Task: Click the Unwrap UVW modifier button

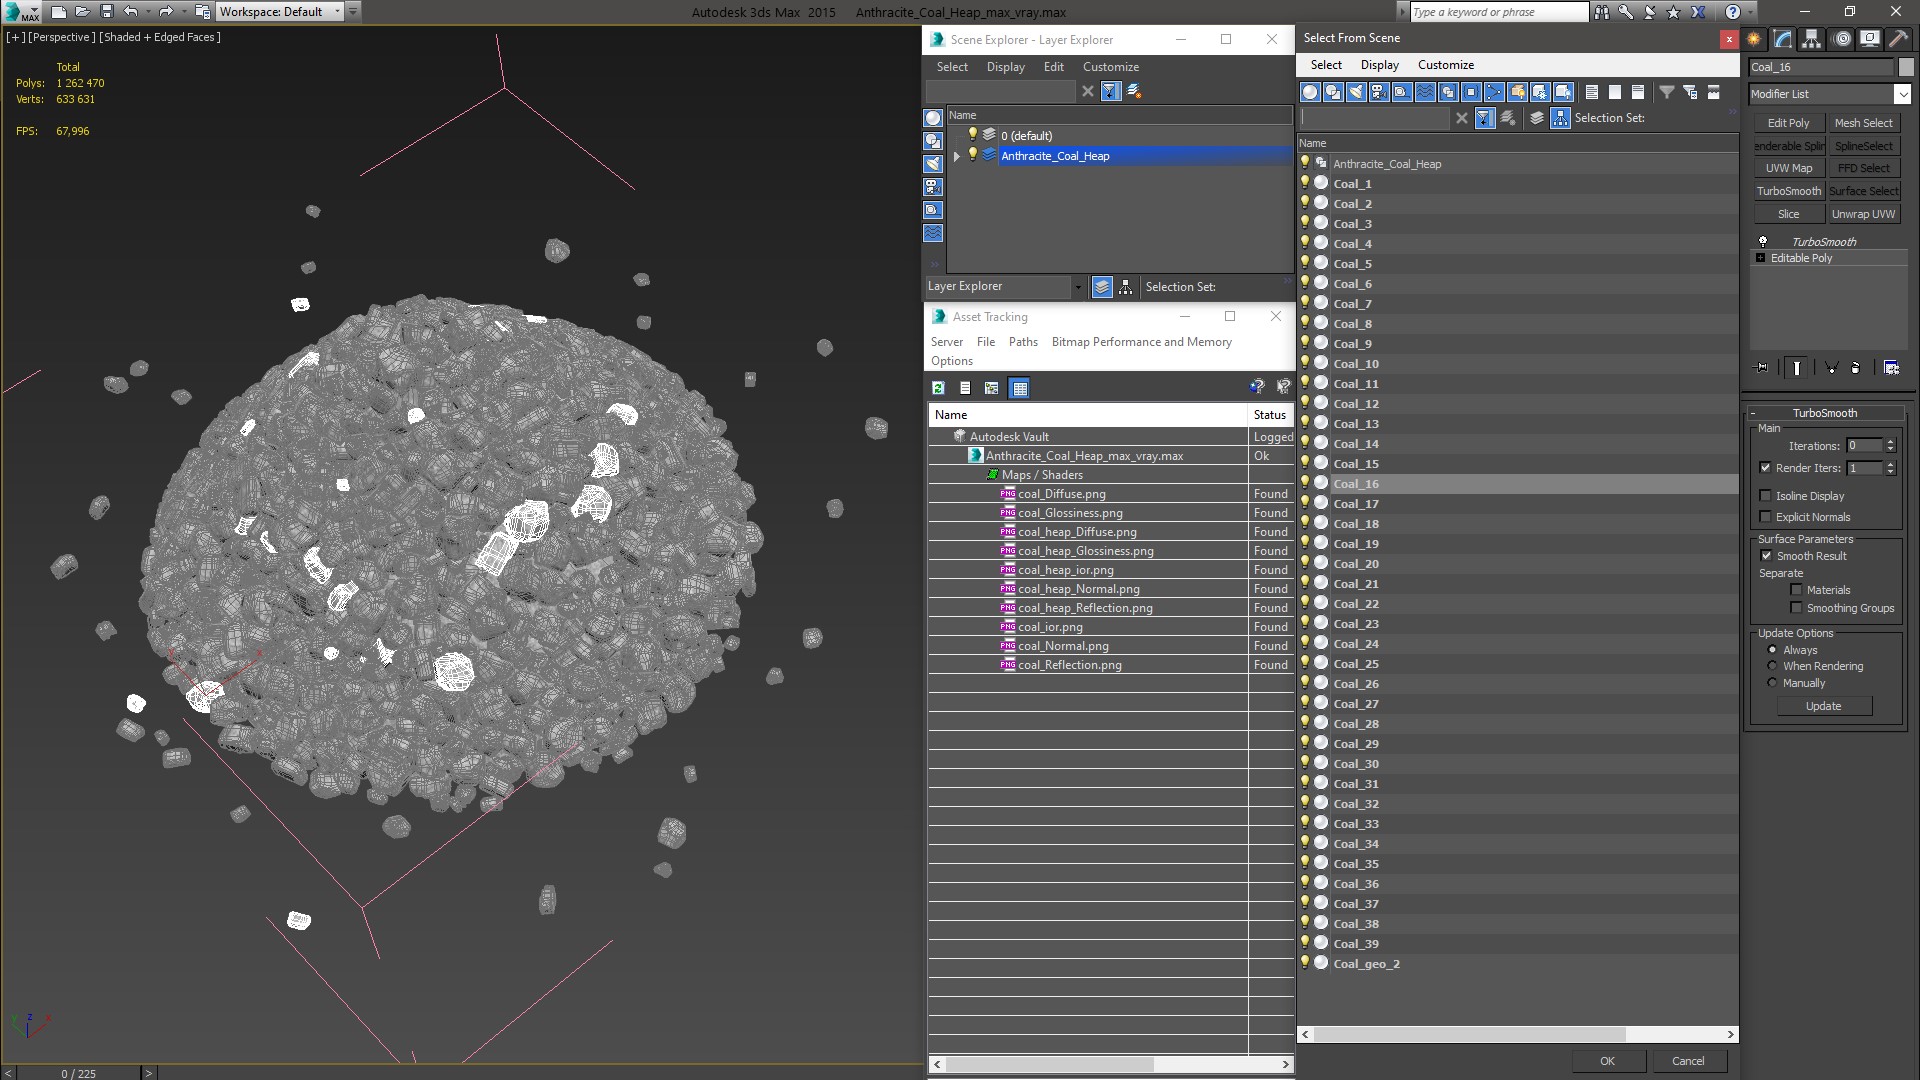Action: point(1863,214)
